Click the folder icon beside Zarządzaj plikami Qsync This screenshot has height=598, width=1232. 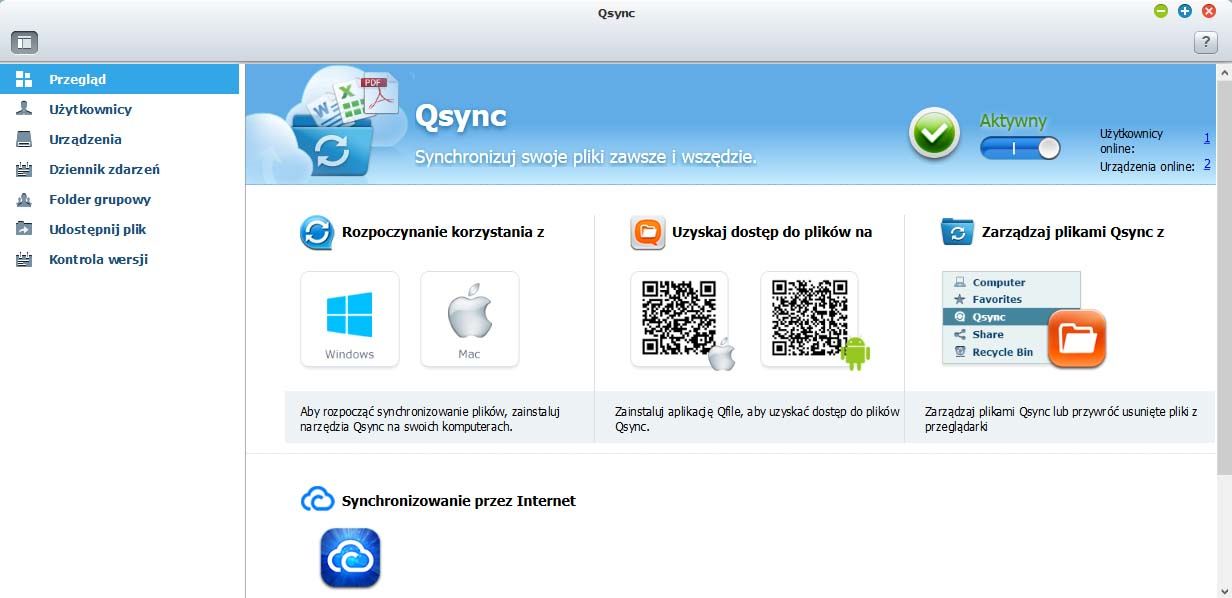pyautogui.click(x=957, y=232)
